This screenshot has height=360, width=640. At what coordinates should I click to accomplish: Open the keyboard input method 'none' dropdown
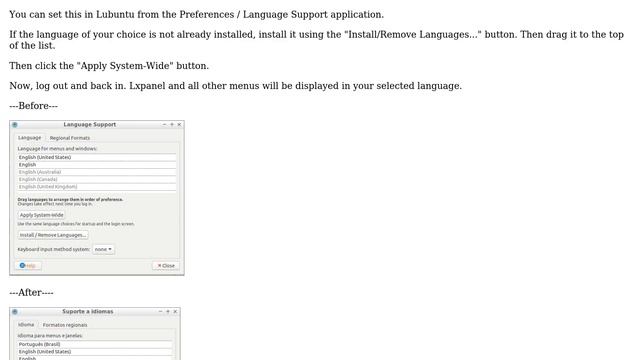point(103,249)
